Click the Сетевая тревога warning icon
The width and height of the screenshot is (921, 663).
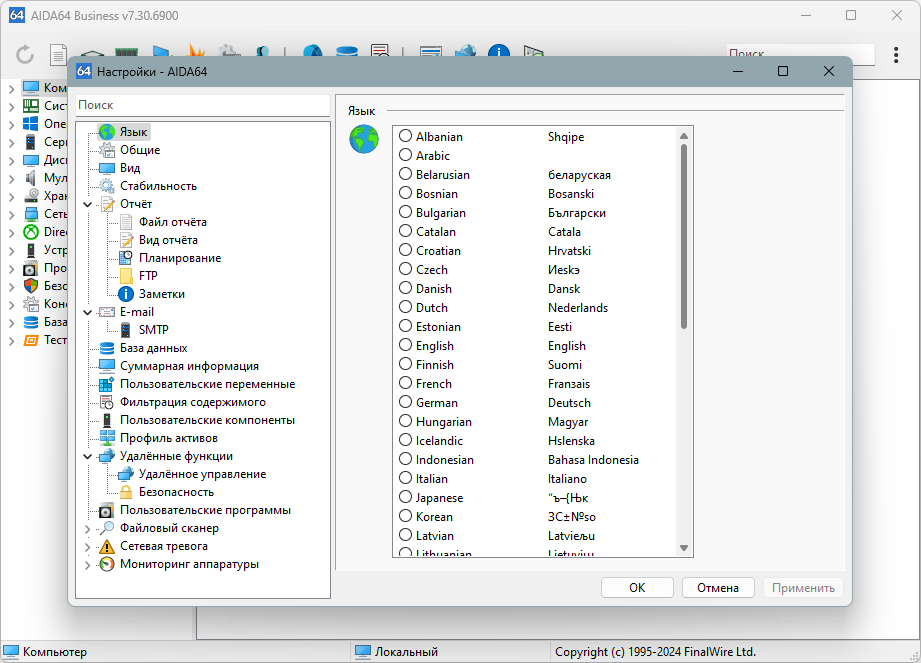[x=106, y=546]
